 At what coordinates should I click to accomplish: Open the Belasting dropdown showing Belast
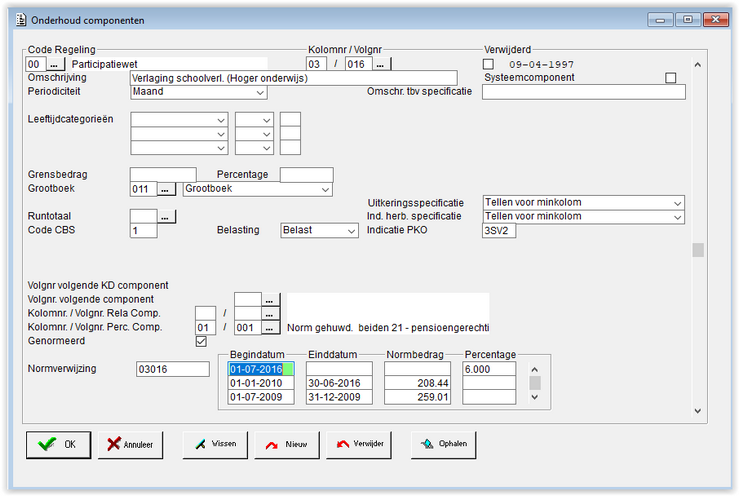click(319, 231)
